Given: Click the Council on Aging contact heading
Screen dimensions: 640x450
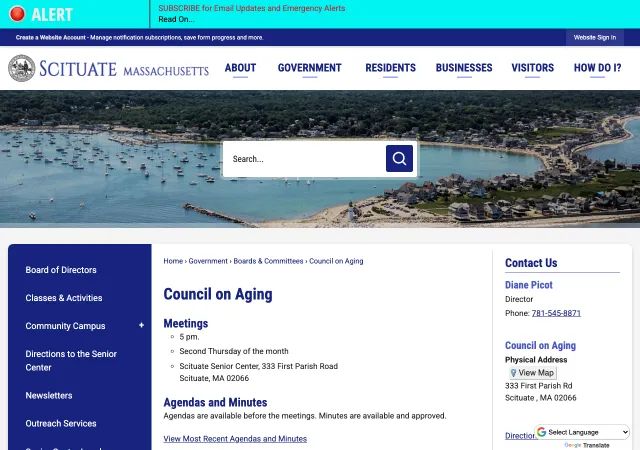Looking at the screenshot, I should coord(540,345).
